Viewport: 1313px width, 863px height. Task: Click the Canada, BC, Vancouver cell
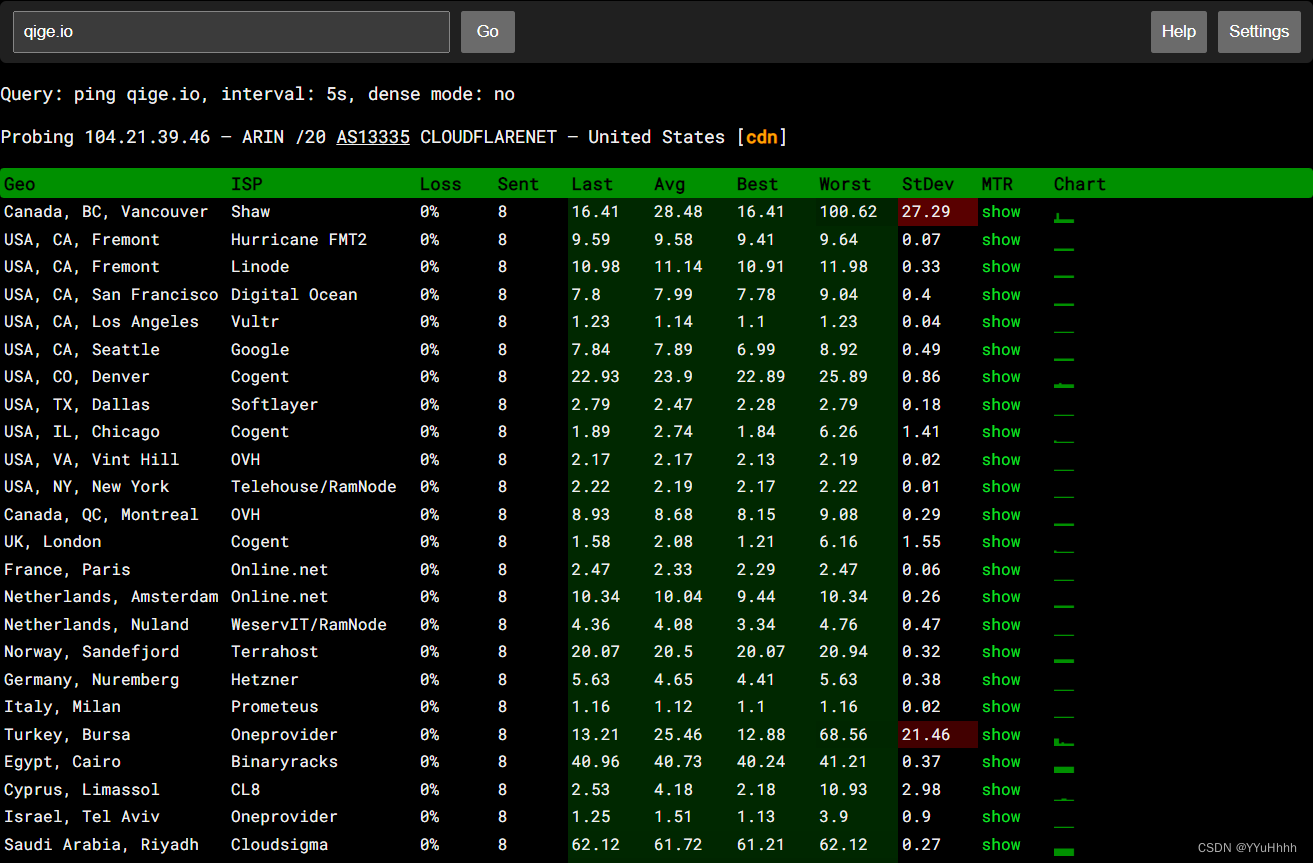[106, 212]
